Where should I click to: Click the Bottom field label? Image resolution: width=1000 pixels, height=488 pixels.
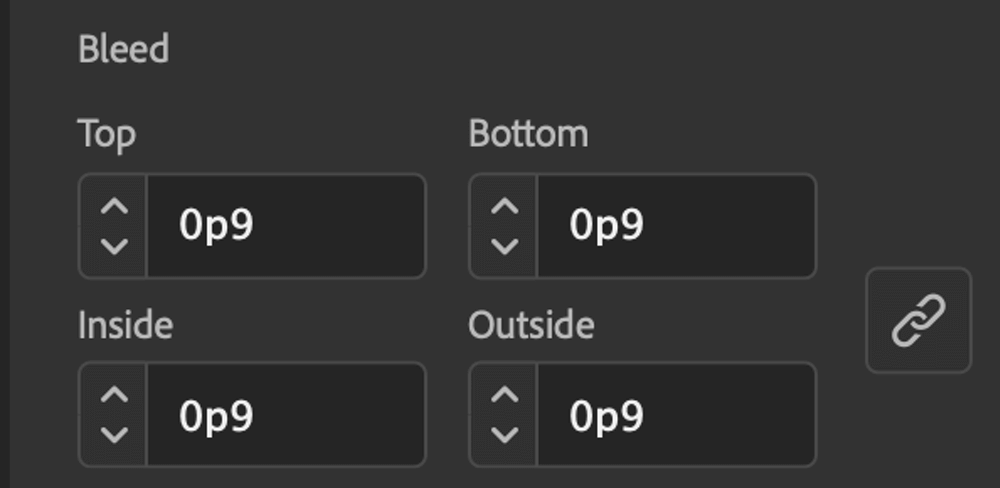(528, 134)
